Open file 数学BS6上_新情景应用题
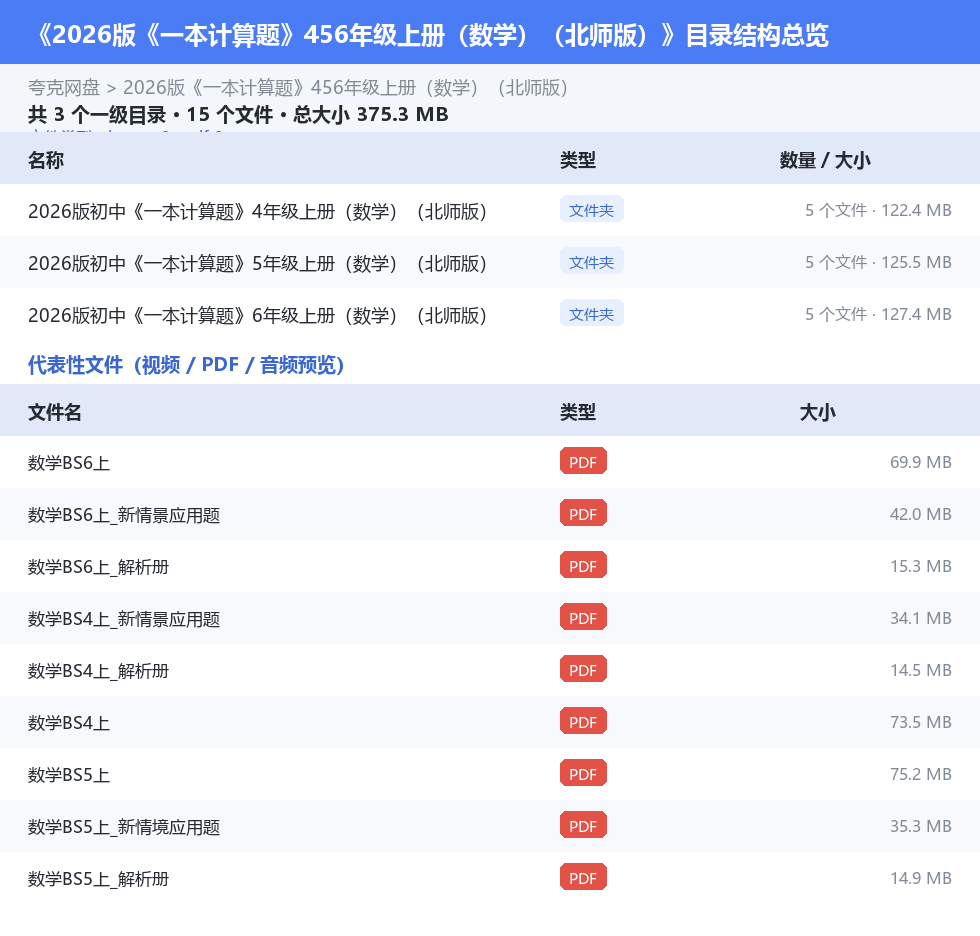The height and width of the screenshot is (936, 980). point(124,515)
